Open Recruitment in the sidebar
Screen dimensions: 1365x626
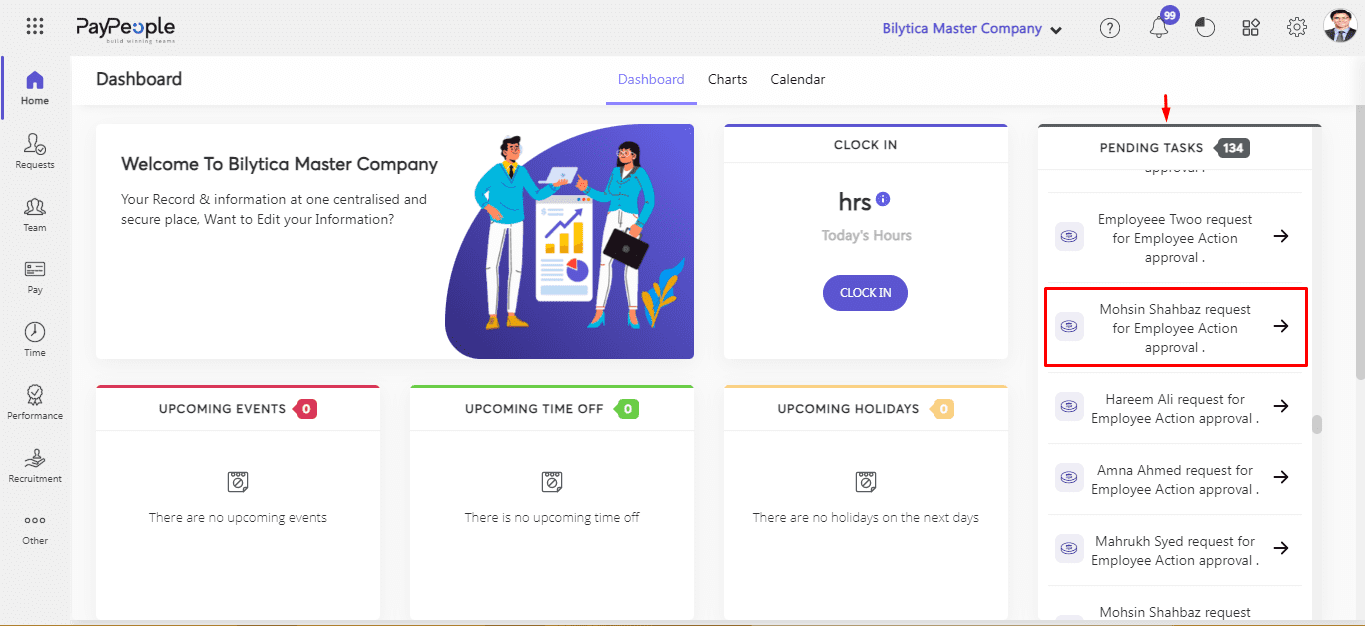pyautogui.click(x=35, y=465)
